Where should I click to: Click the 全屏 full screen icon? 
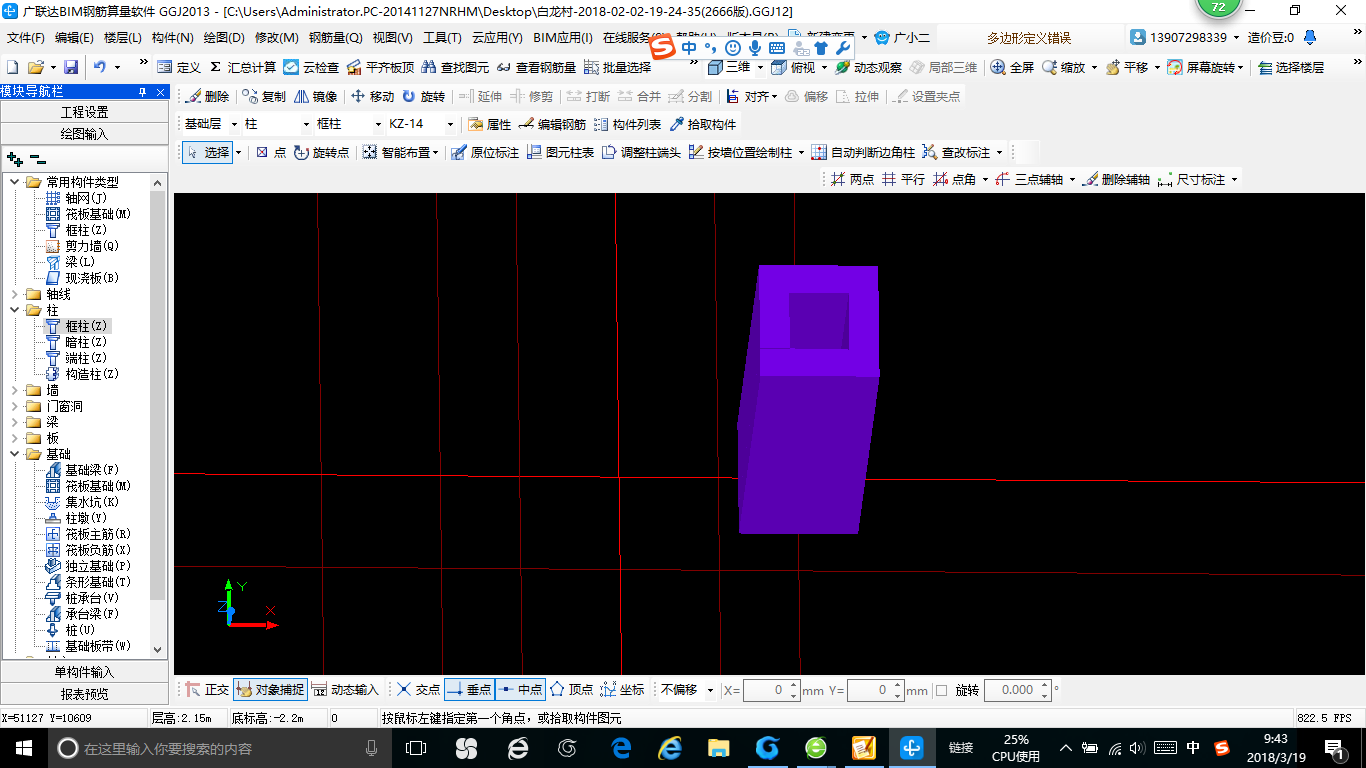point(1012,67)
